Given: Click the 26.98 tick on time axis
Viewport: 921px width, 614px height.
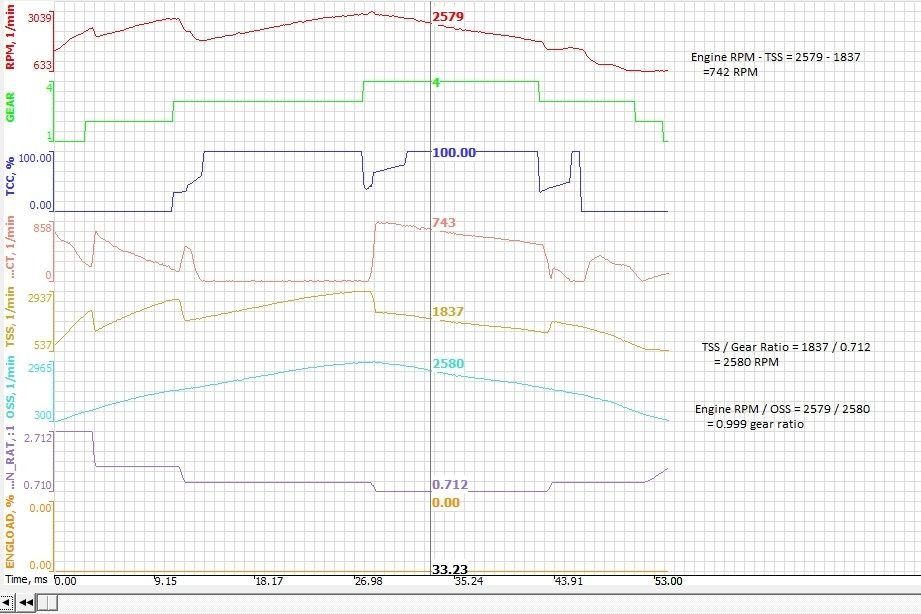Looking at the screenshot, I should point(367,581).
